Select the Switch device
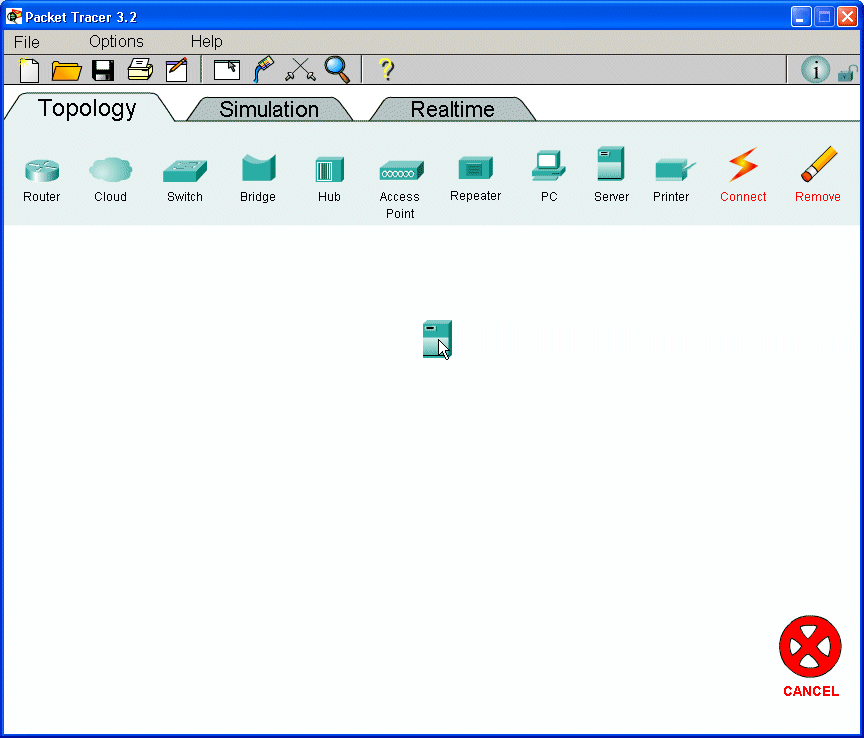This screenshot has width=864, height=738. coord(185,181)
